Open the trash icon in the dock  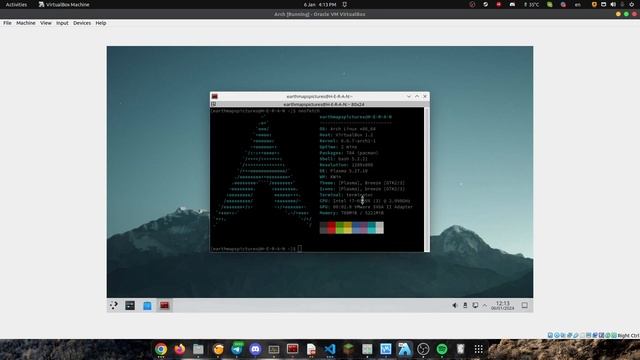point(460,349)
